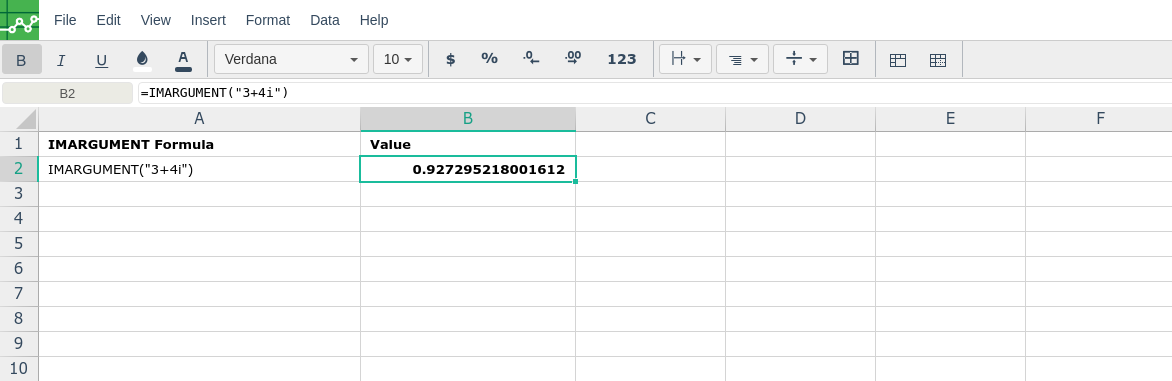Image resolution: width=1172 pixels, height=381 pixels.
Task: Click the spreadsheet app logo icon
Action: click(x=19, y=19)
